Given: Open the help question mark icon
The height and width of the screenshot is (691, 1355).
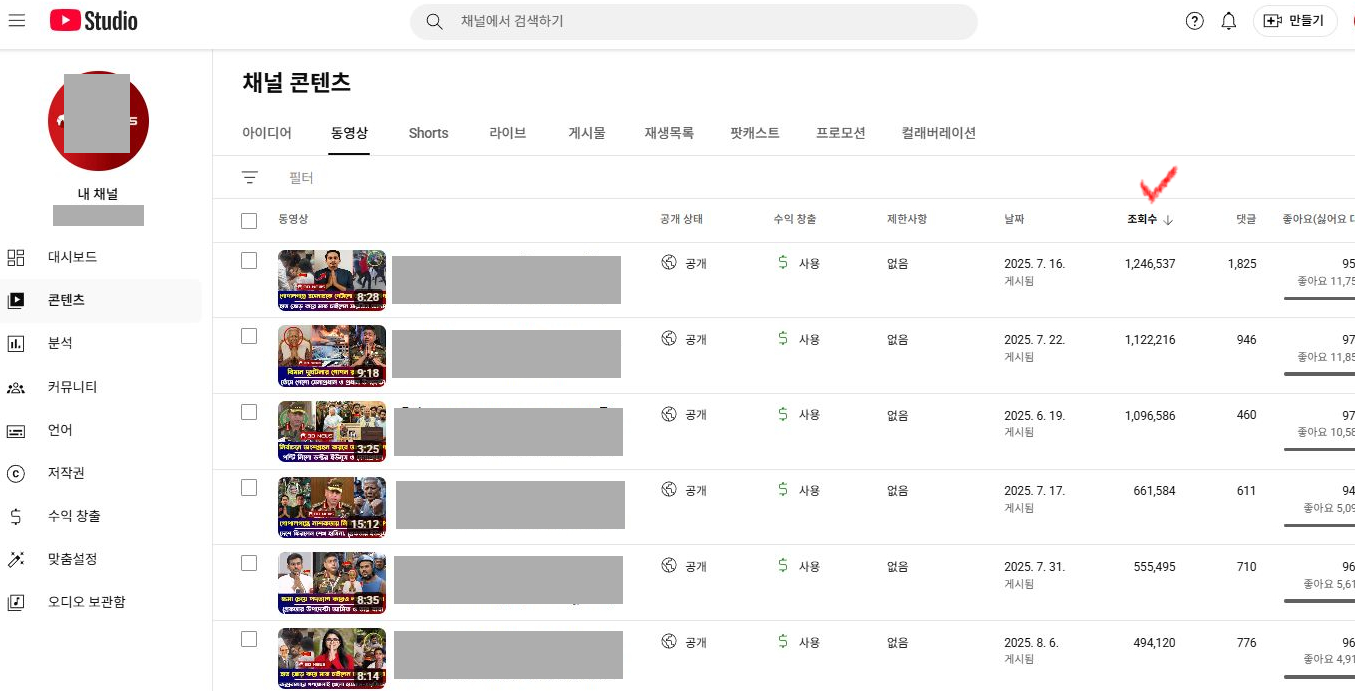Looking at the screenshot, I should [1194, 21].
